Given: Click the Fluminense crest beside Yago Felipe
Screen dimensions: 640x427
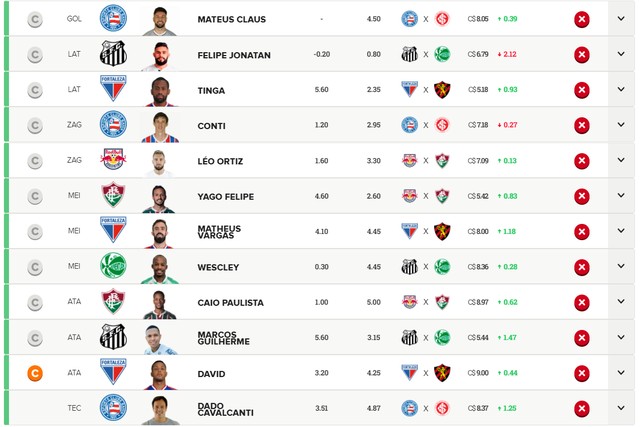Looking at the screenshot, I should pyautogui.click(x=113, y=195).
